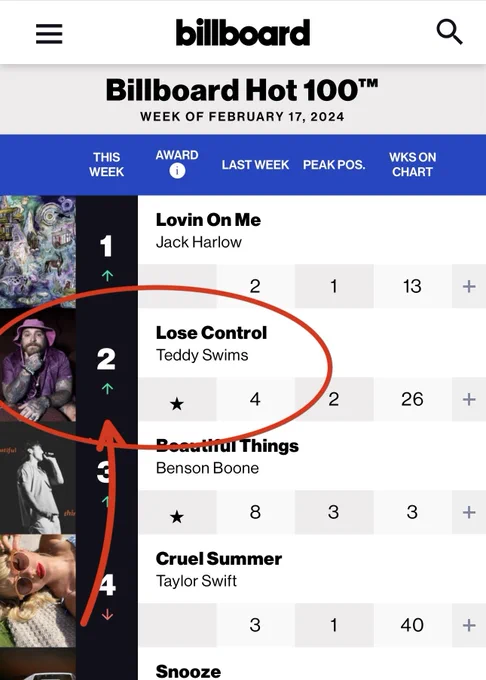Image resolution: width=486 pixels, height=680 pixels.
Task: Tap the Award info icon
Action: (x=177, y=171)
